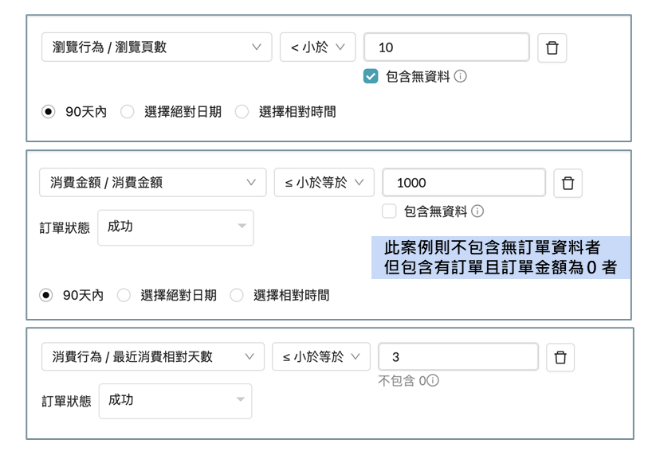Click the value field containing 1000

464,183
